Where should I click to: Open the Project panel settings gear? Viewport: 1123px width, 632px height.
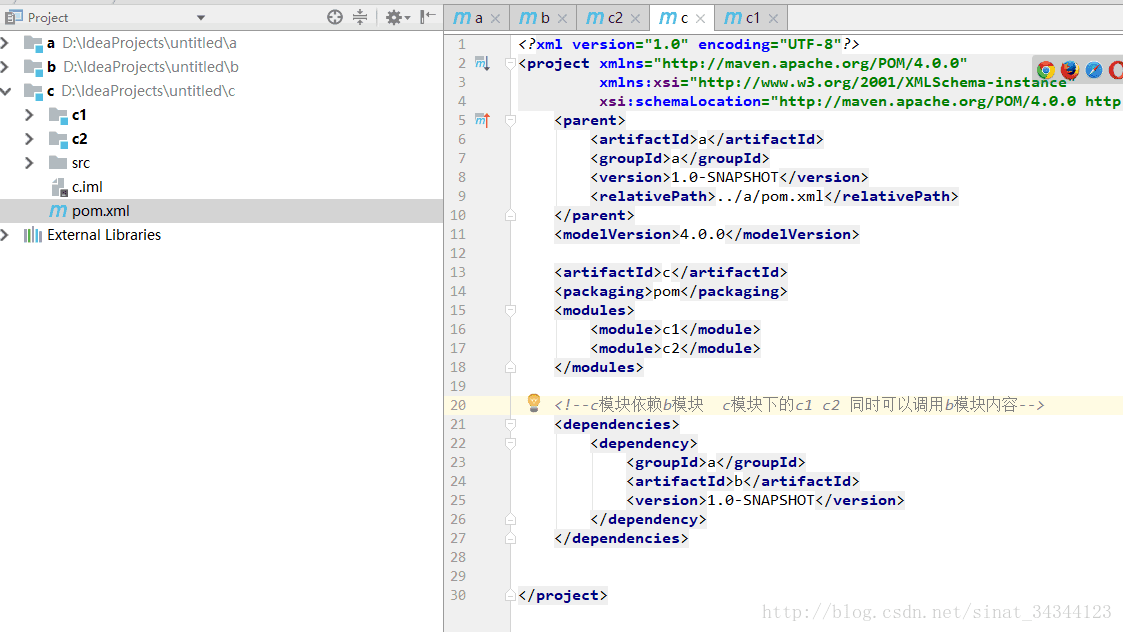pyautogui.click(x=393, y=17)
